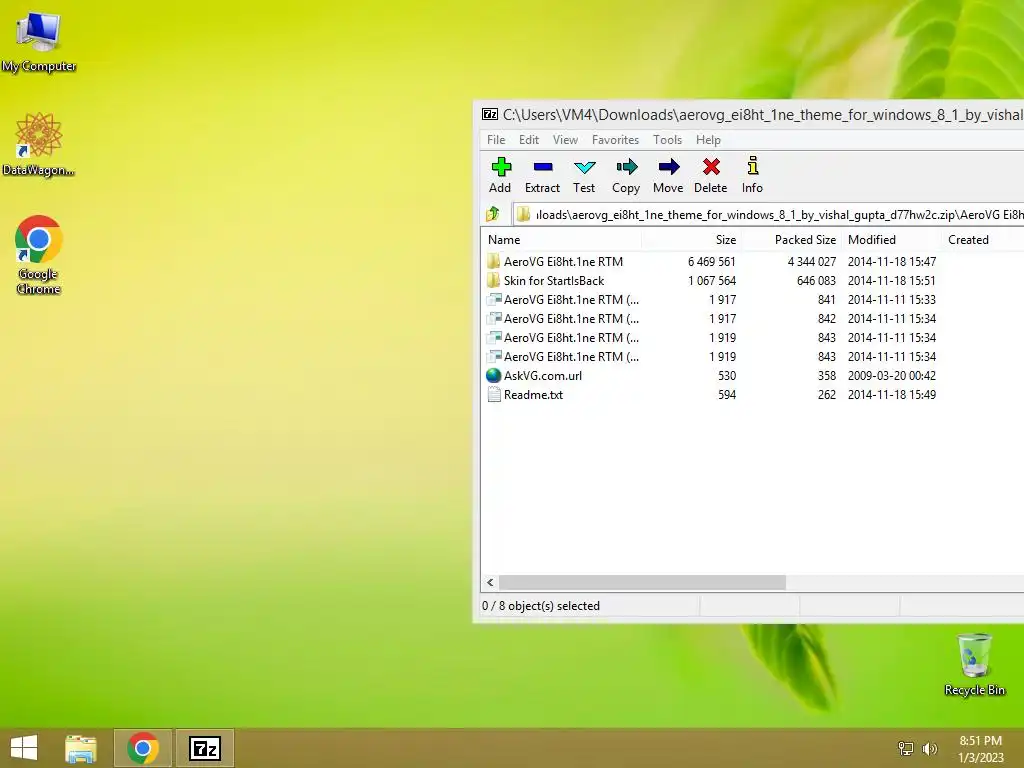
Task: Click the taskbar clock showing 8:51 PM
Action: tap(980, 748)
